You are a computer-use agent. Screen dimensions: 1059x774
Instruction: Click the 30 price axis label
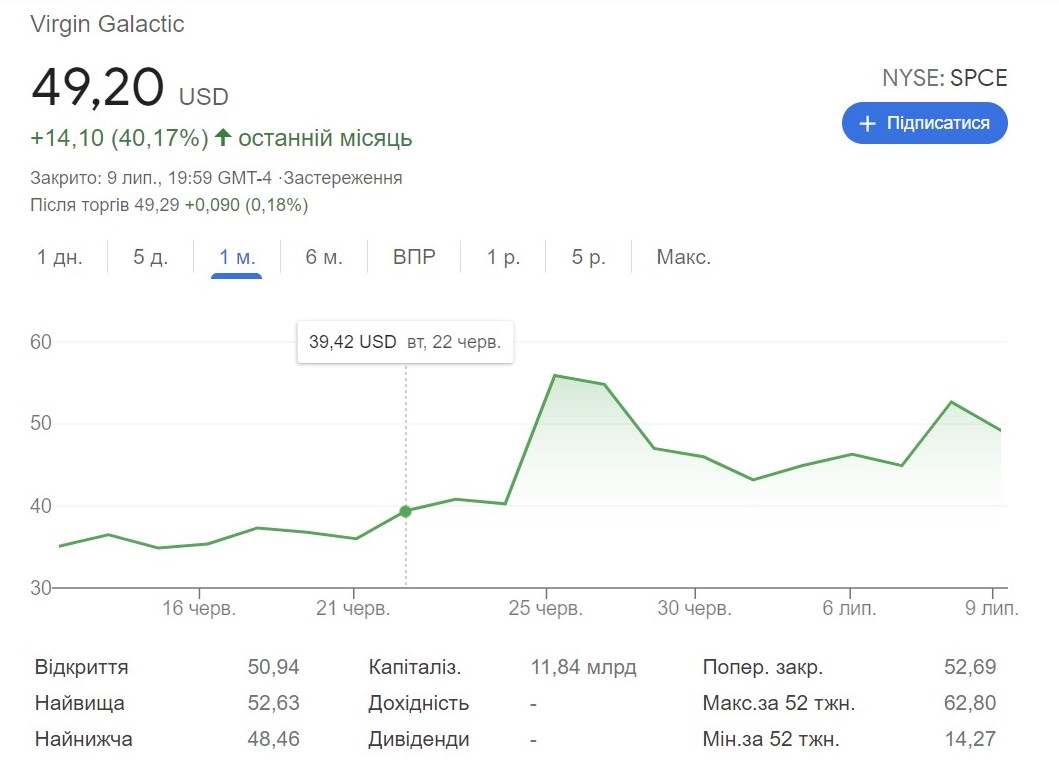tap(41, 588)
